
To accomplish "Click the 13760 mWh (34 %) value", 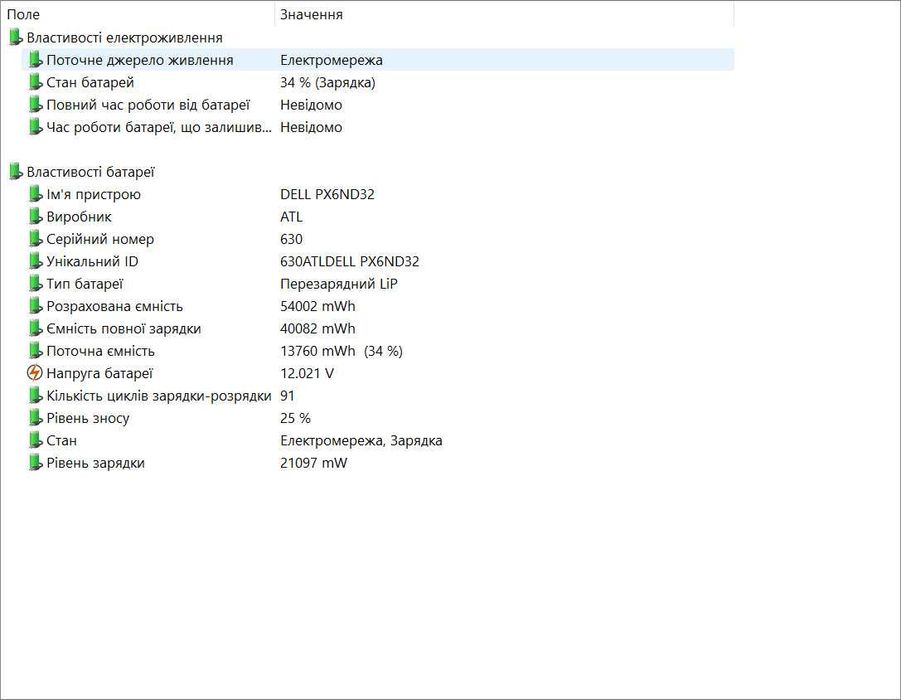I will [341, 351].
